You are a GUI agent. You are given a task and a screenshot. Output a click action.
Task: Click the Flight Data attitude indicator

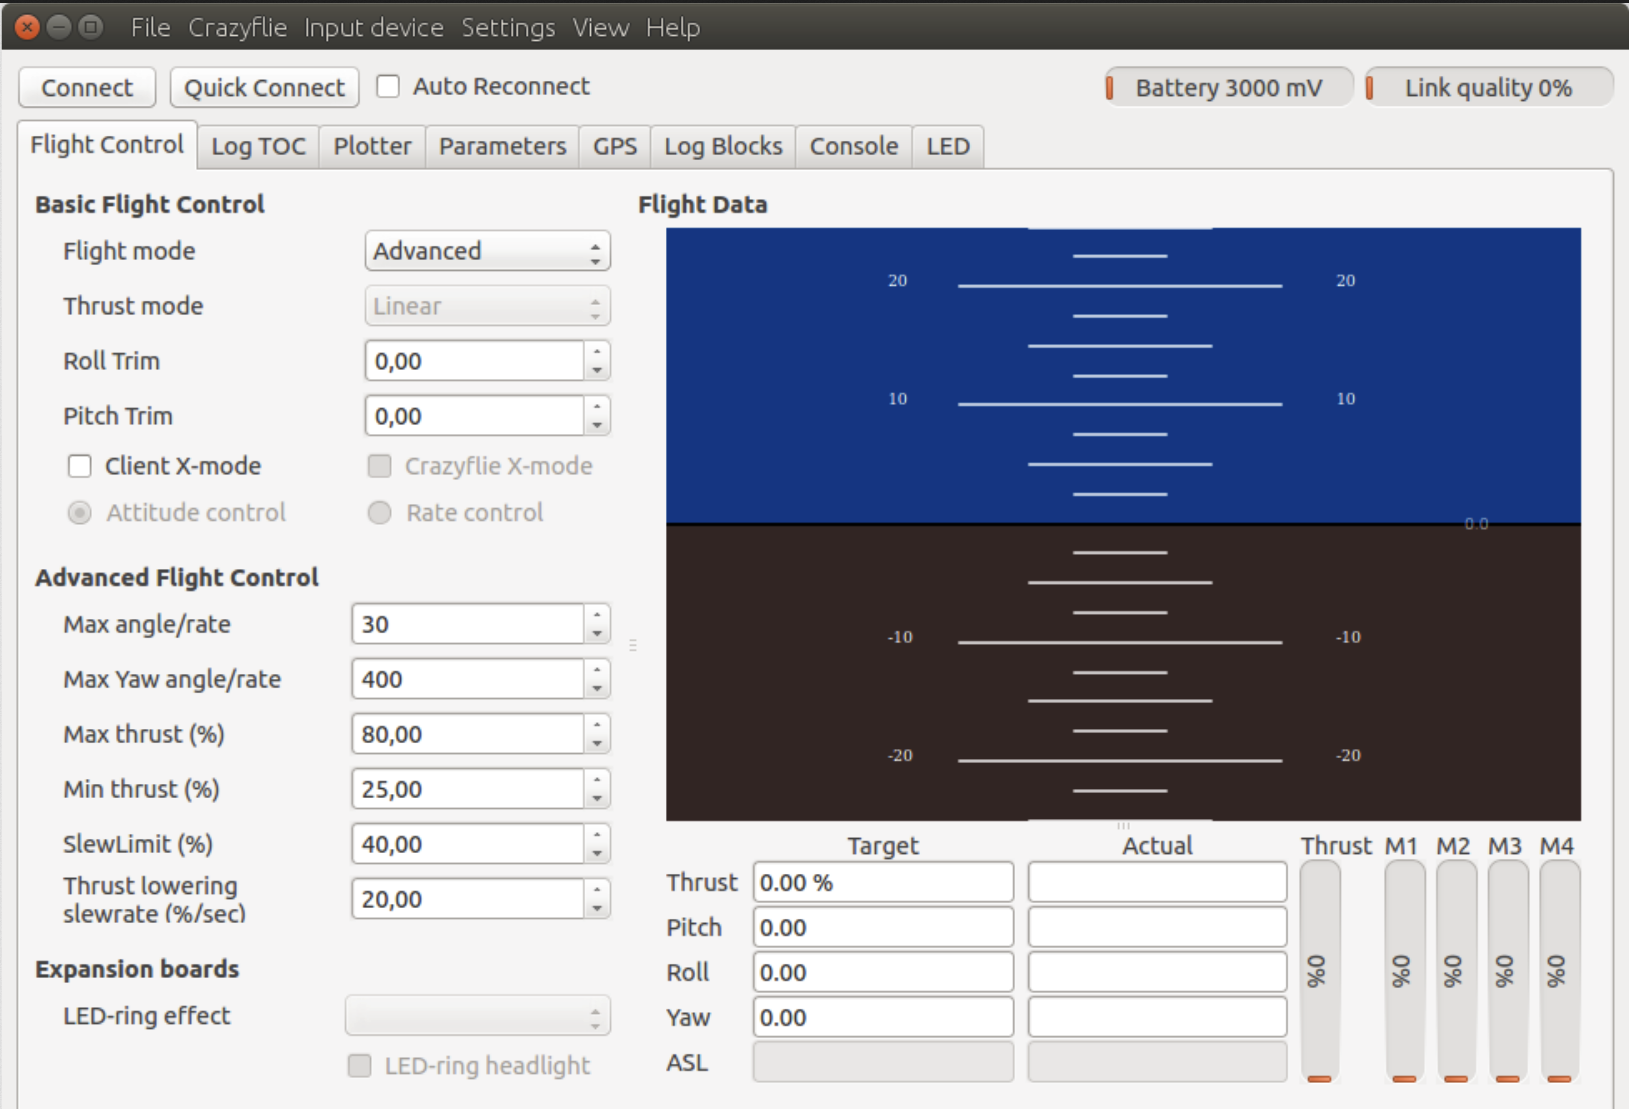(1123, 524)
